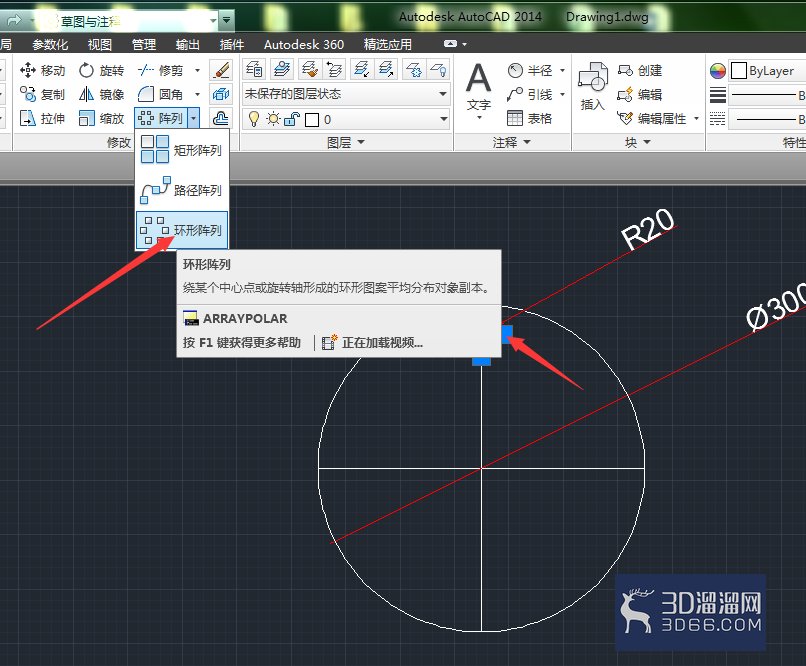Open the 引线 dropdown arrow
This screenshot has width=806, height=666.
[x=562, y=94]
